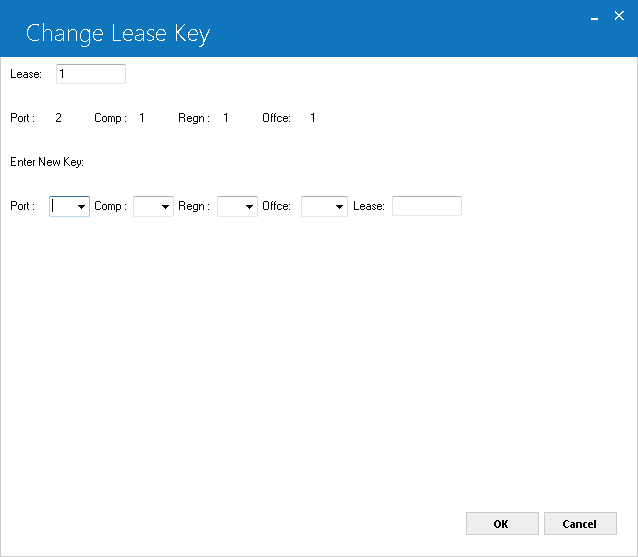638x557 pixels.
Task: Click the current Regn value 1
Action: point(226,118)
